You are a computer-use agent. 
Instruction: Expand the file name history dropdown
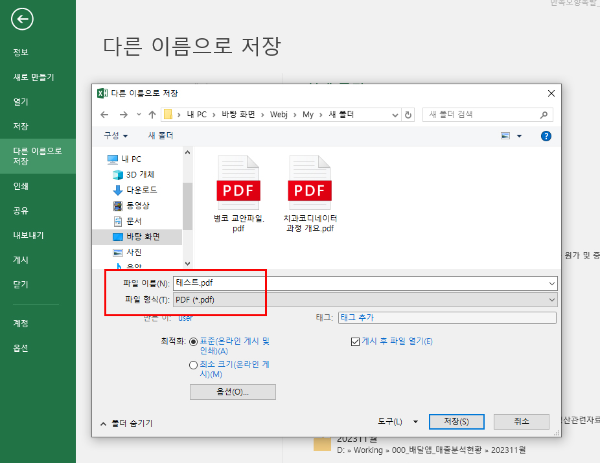pyautogui.click(x=552, y=284)
